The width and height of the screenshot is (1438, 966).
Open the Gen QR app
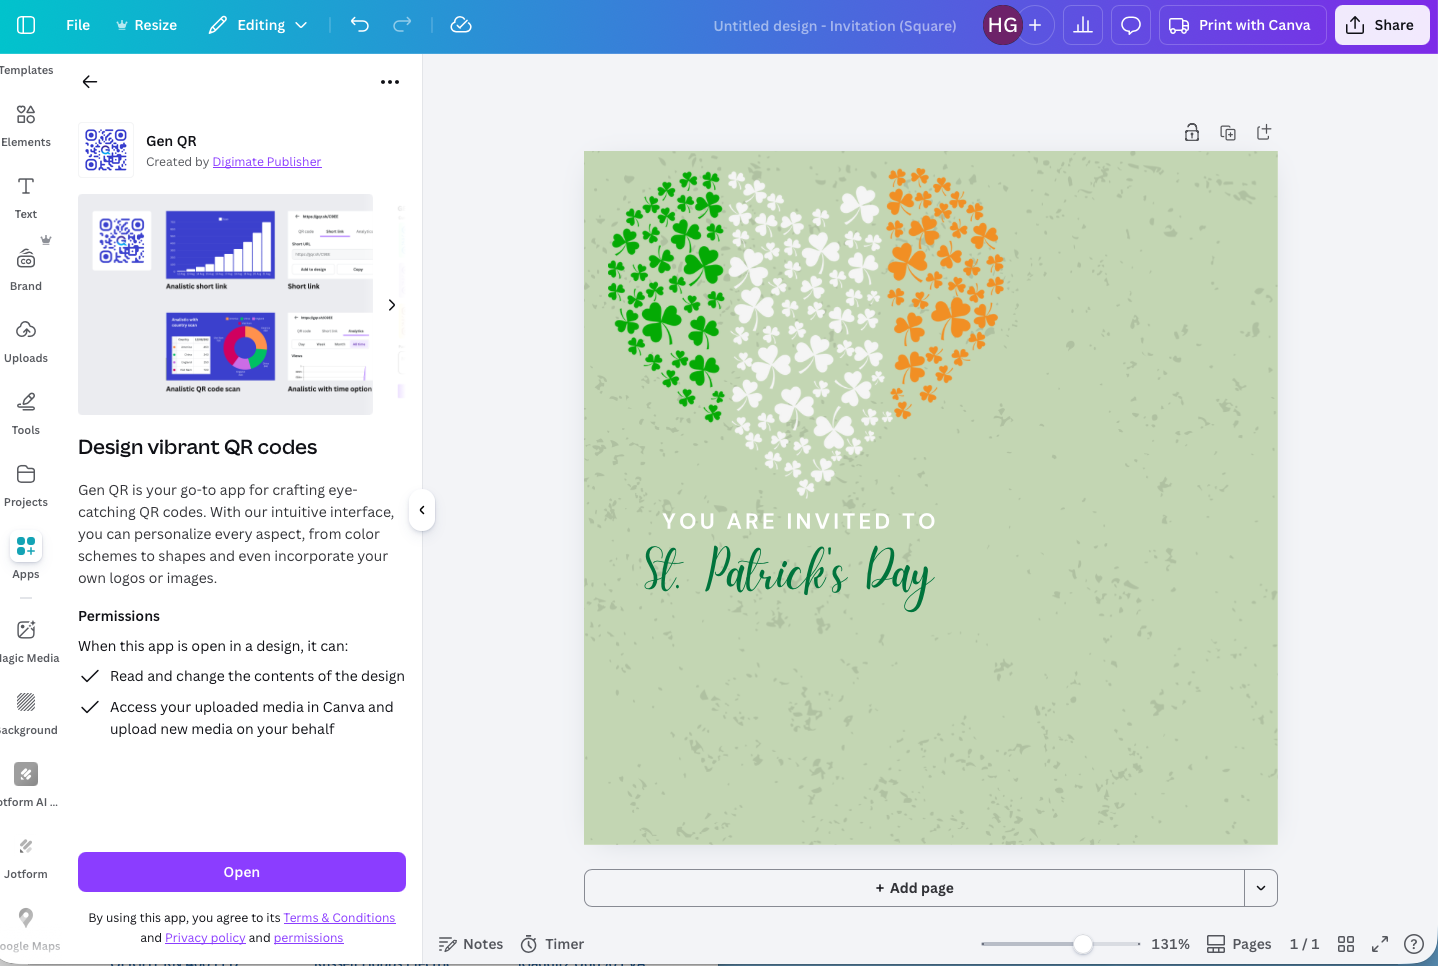pos(241,871)
